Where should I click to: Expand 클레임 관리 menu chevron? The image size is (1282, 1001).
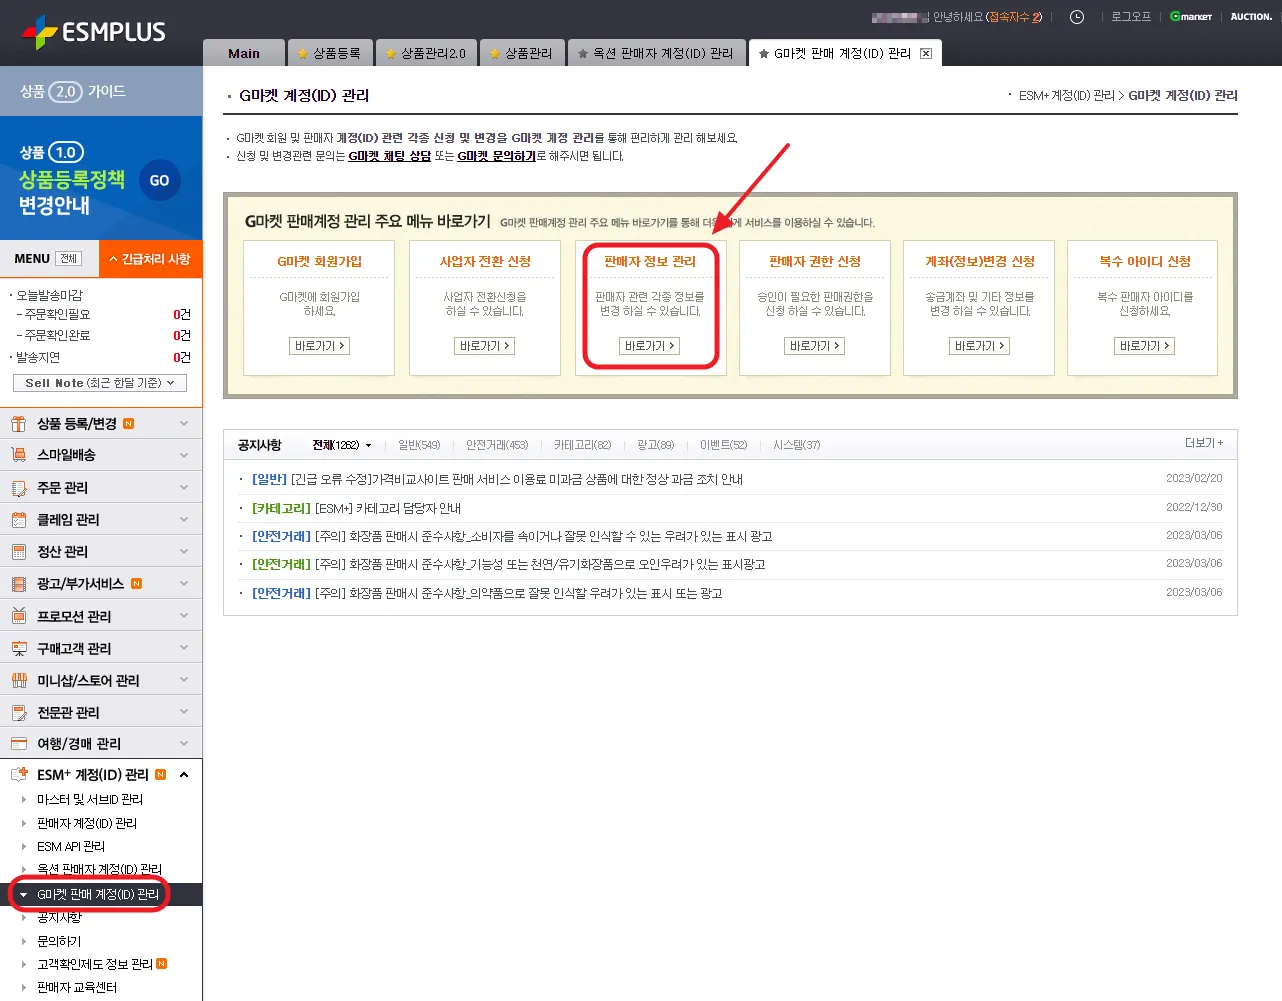pyautogui.click(x=184, y=520)
